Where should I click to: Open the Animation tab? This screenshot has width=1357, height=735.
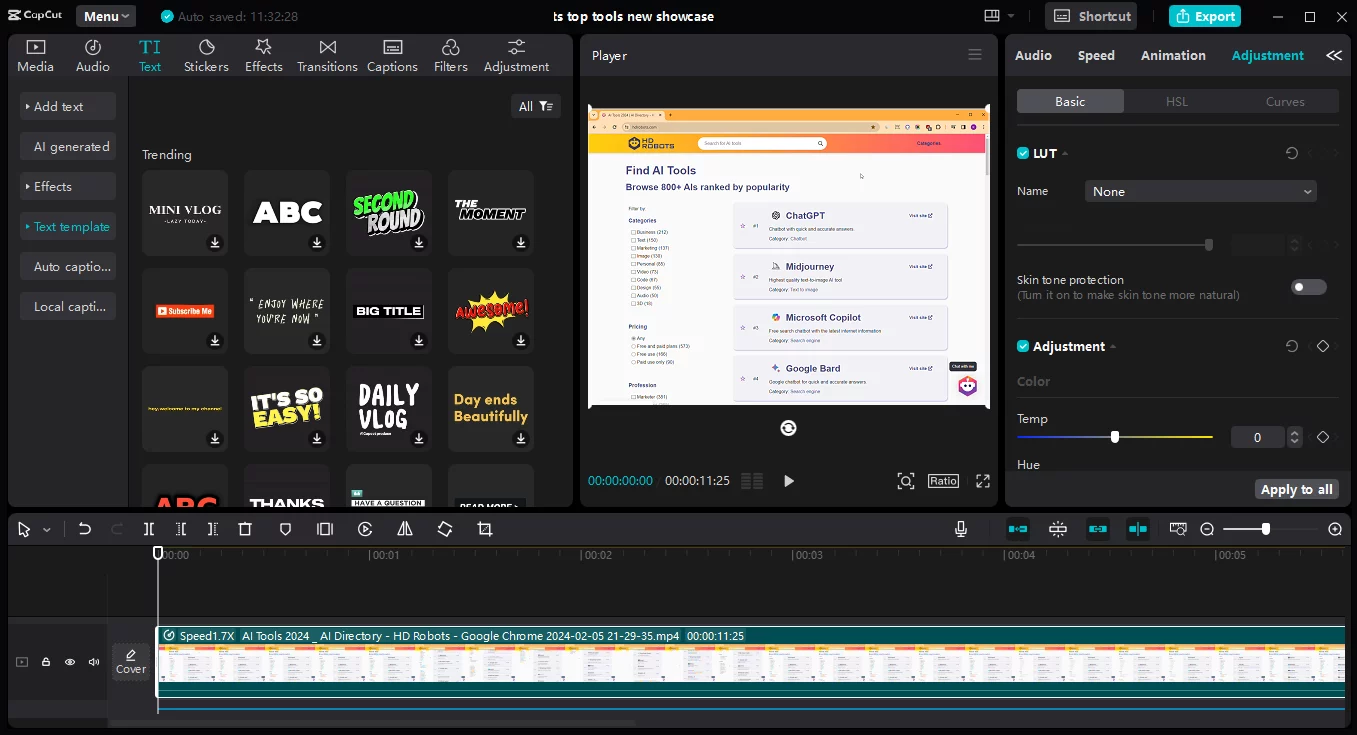tap(1173, 56)
